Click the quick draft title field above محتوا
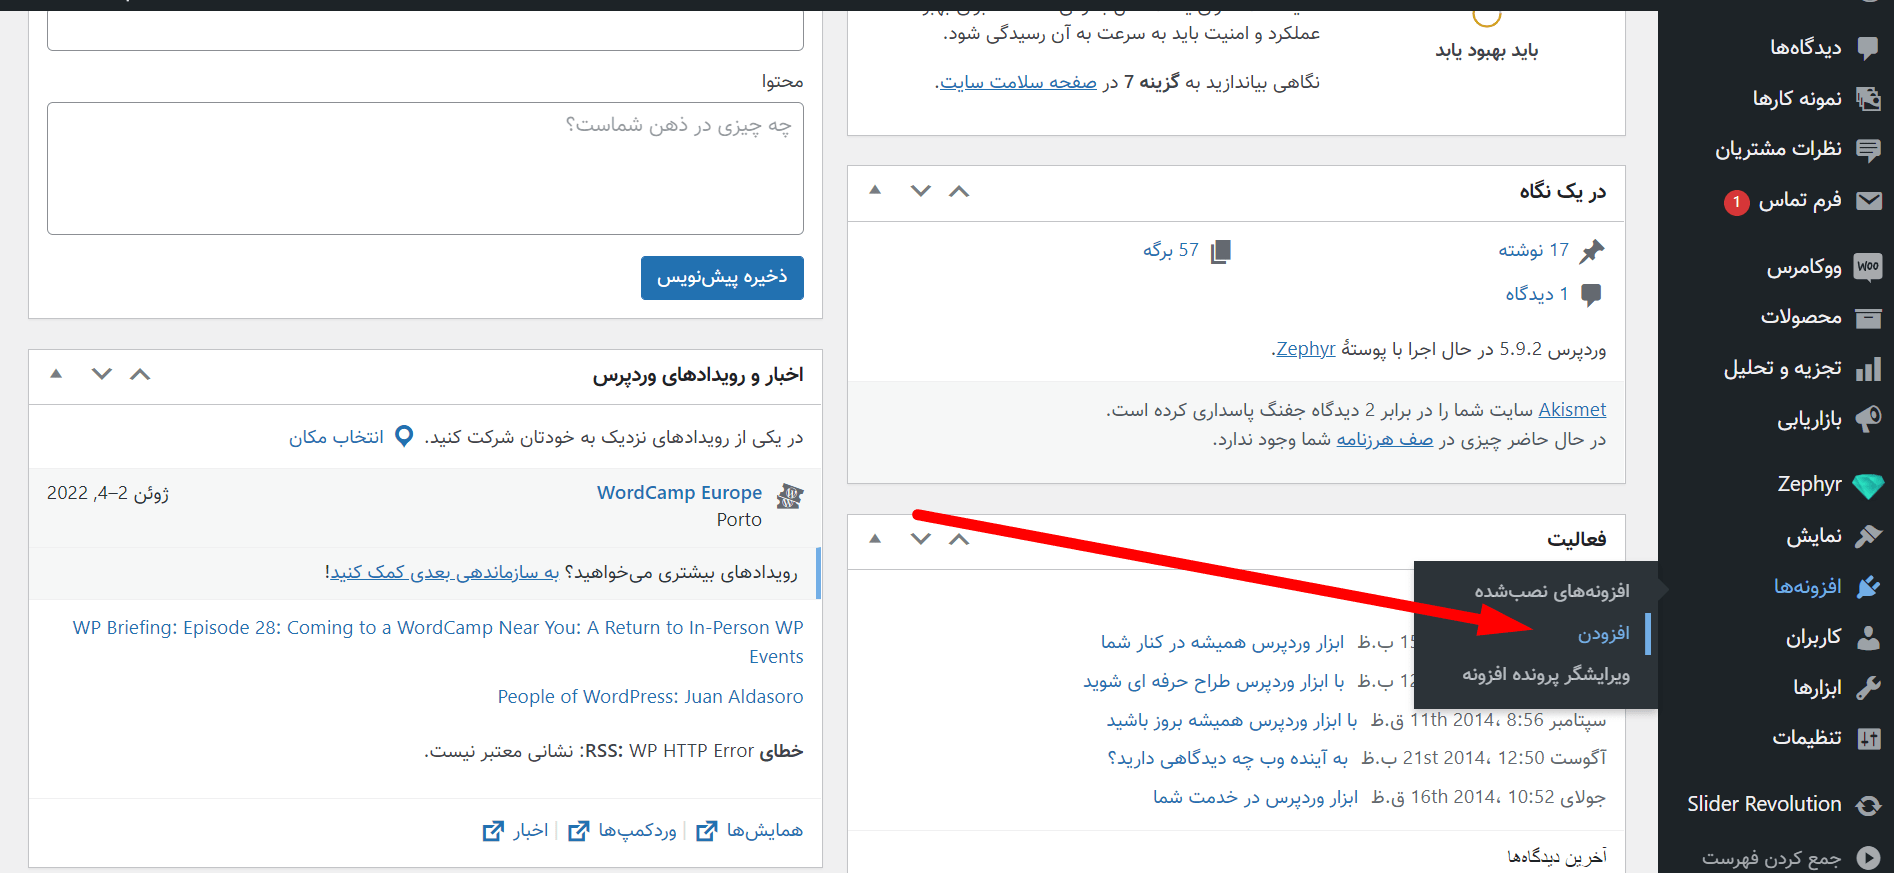This screenshot has height=873, width=1894. [x=425, y=31]
